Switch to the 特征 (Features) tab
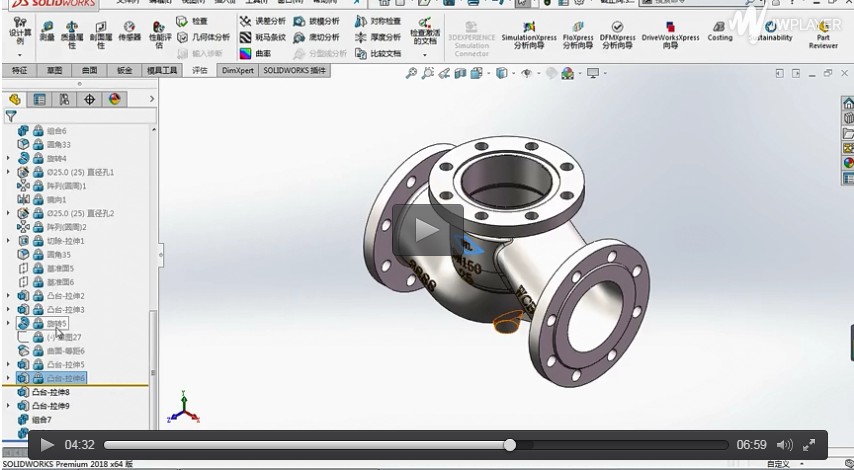Screen dimensions: 854x470 pyautogui.click(x=19, y=71)
